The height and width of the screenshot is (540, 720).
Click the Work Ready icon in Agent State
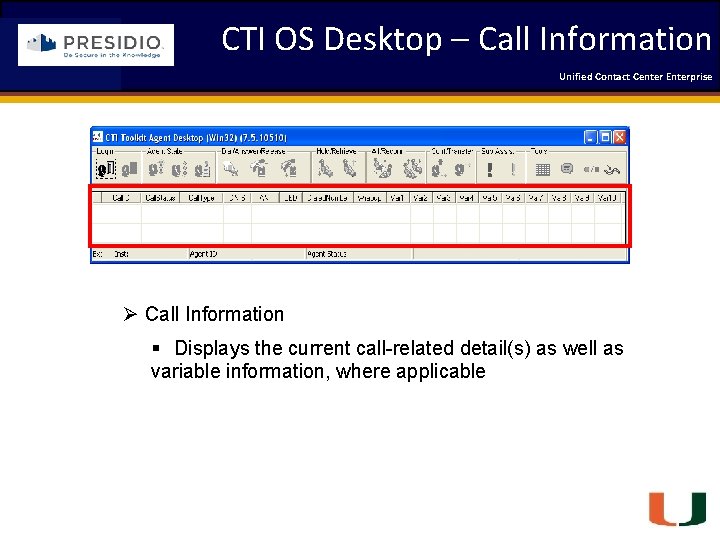click(202, 169)
